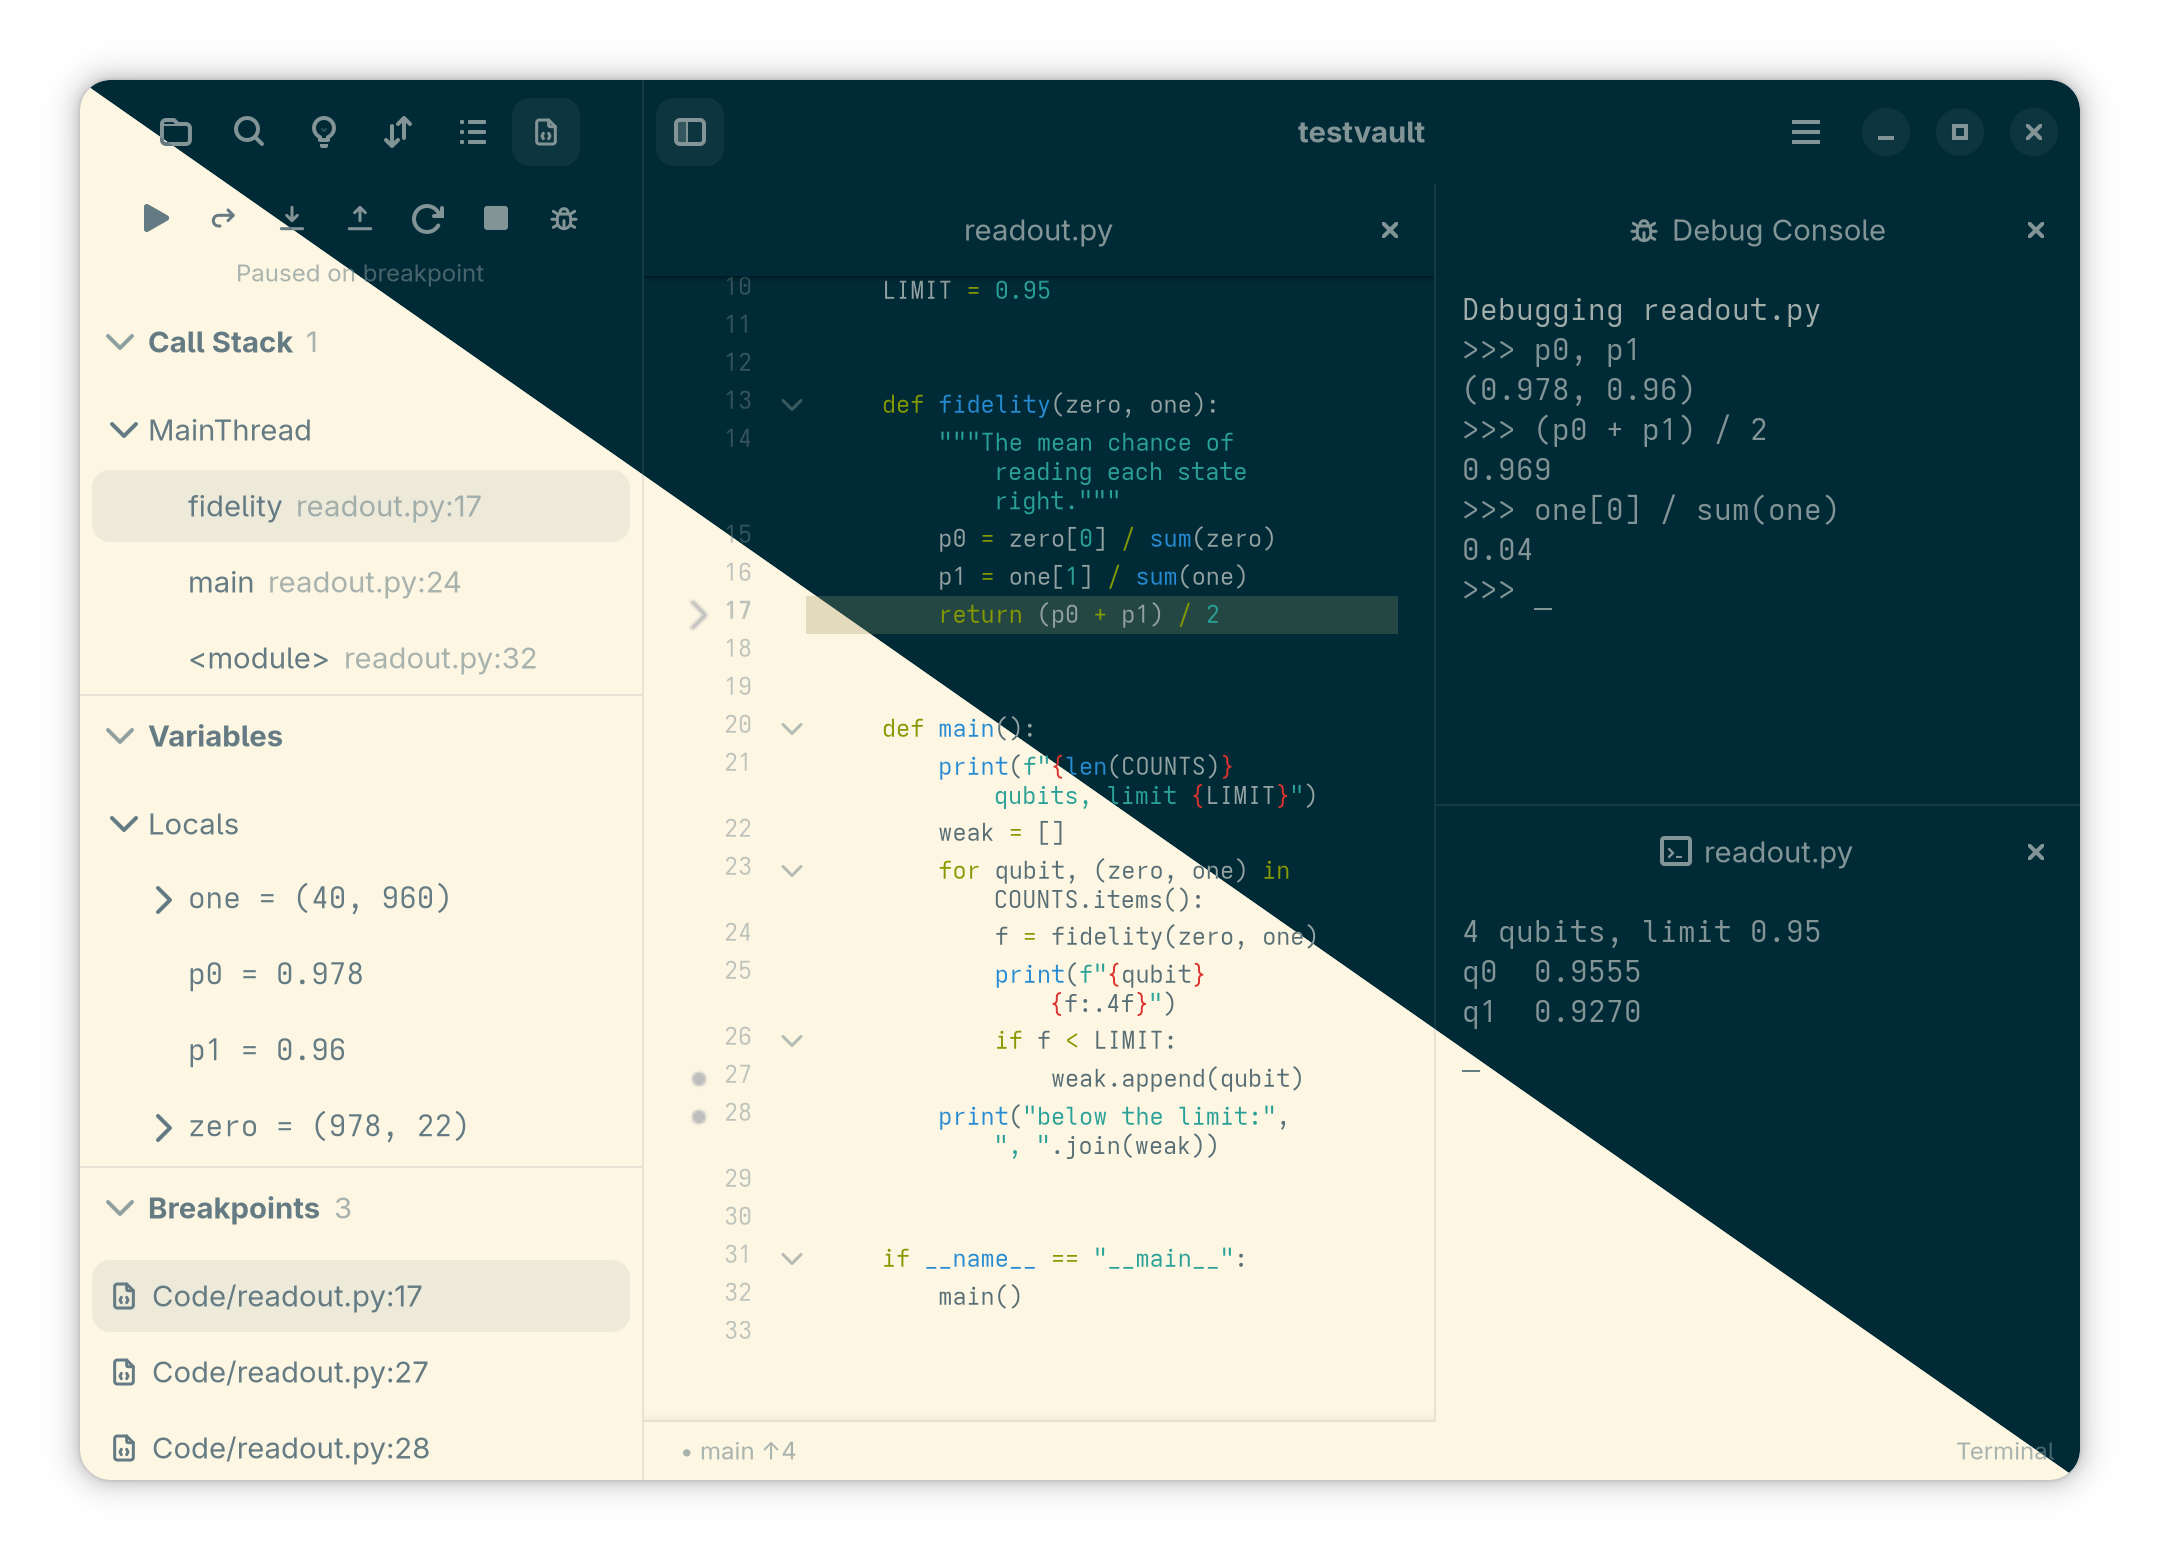Click the bug icon in debug toolbar
Screen dimensions: 2160x1560
click(564, 218)
